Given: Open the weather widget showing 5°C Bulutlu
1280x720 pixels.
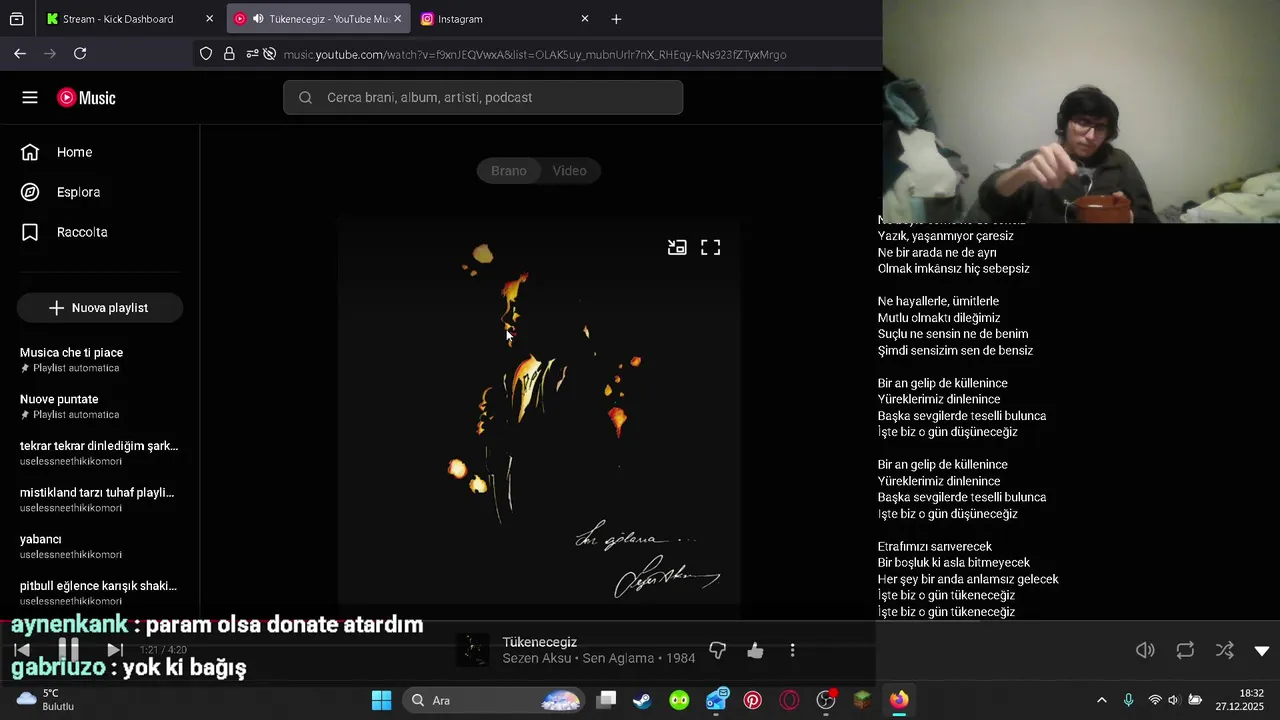Looking at the screenshot, I should (x=45, y=700).
